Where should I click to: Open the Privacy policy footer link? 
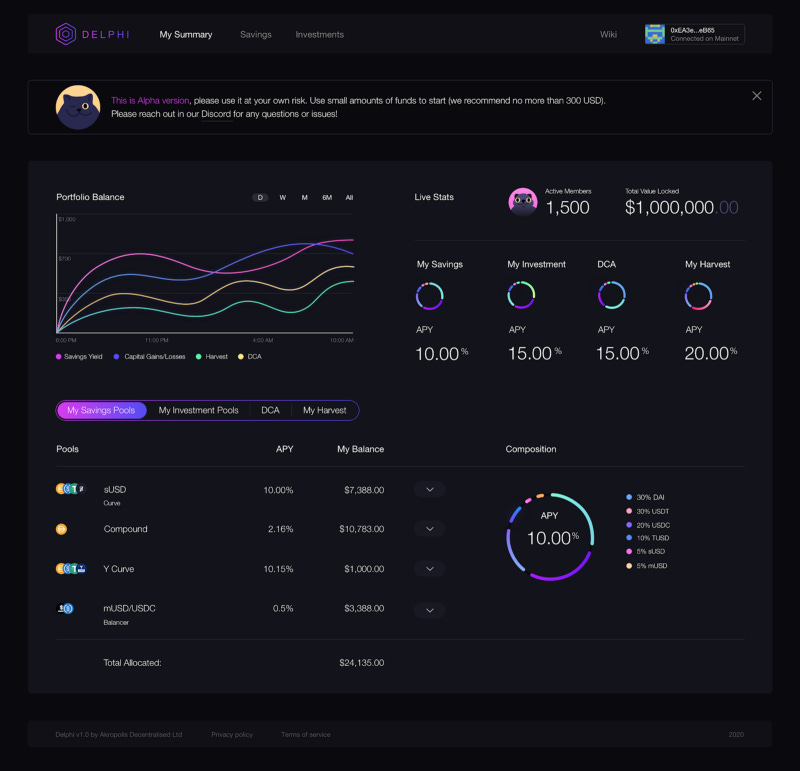(x=232, y=734)
